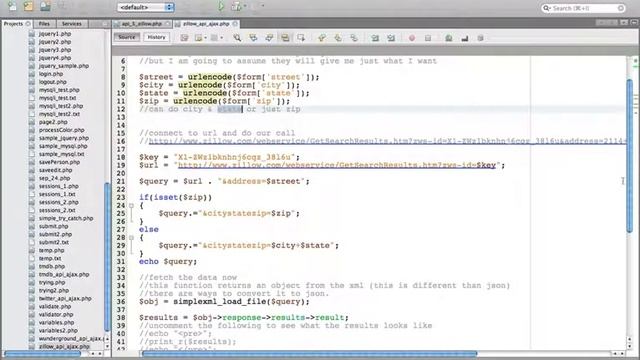Run the project with green play icon
The image size is (640, 360).
pyautogui.click(x=221, y=6)
